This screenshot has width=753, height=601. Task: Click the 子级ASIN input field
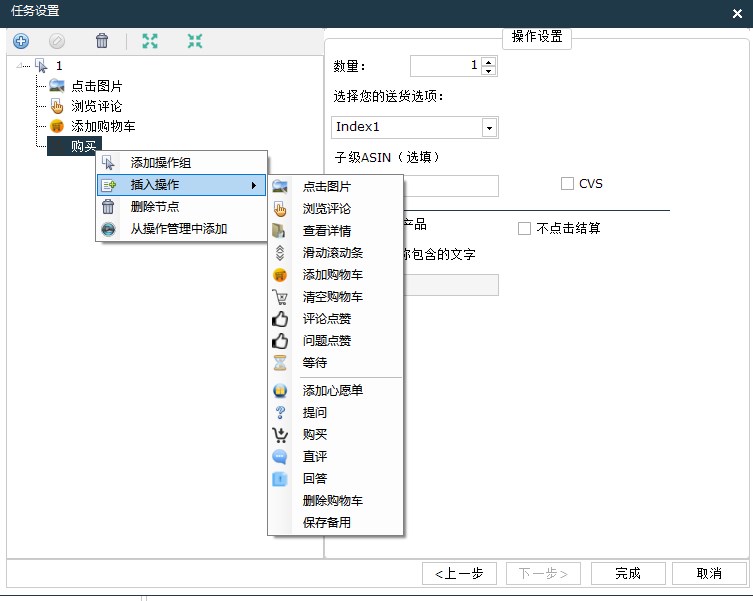tap(450, 186)
